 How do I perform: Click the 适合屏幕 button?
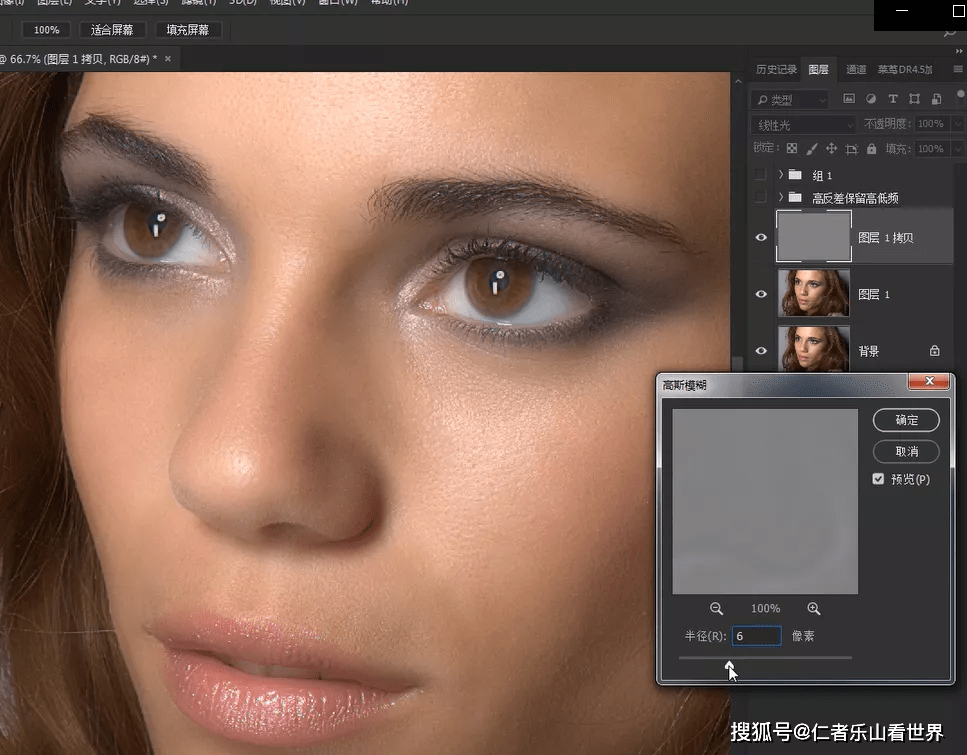[x=112, y=30]
